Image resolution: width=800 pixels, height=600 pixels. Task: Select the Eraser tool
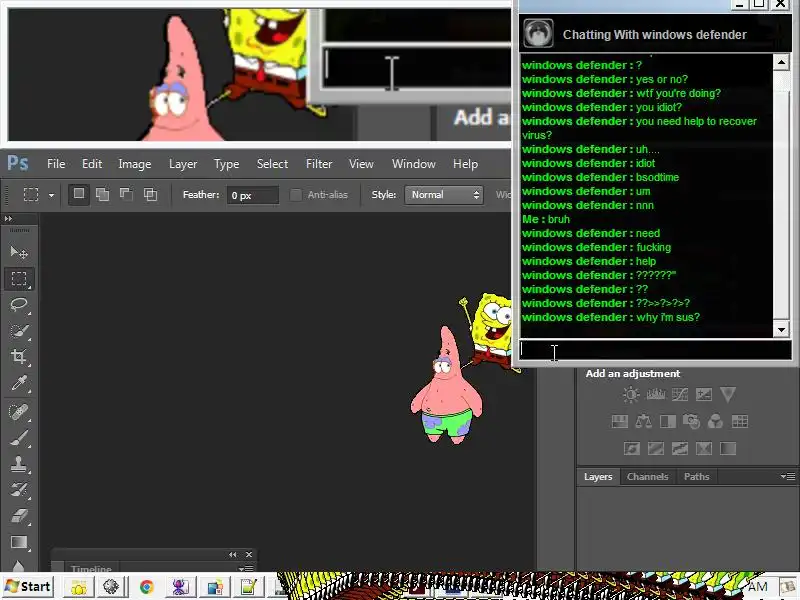(19, 516)
